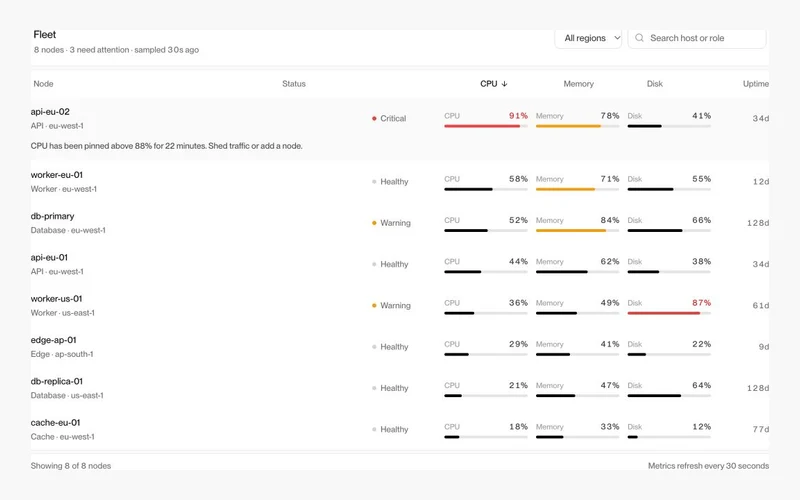Sort by the Memory column header
Image resolution: width=800 pixels, height=500 pixels.
pyautogui.click(x=579, y=84)
